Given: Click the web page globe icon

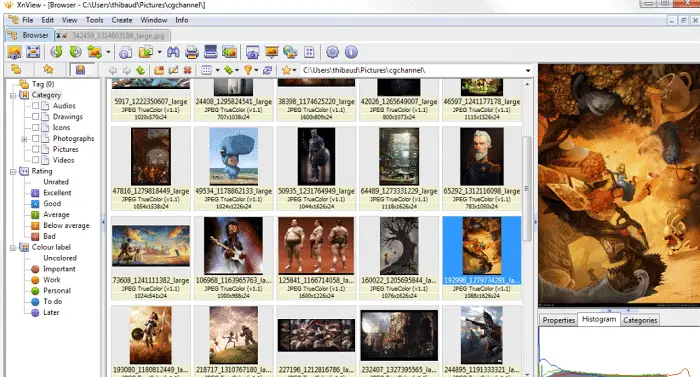Looking at the screenshot, I should 290,52.
